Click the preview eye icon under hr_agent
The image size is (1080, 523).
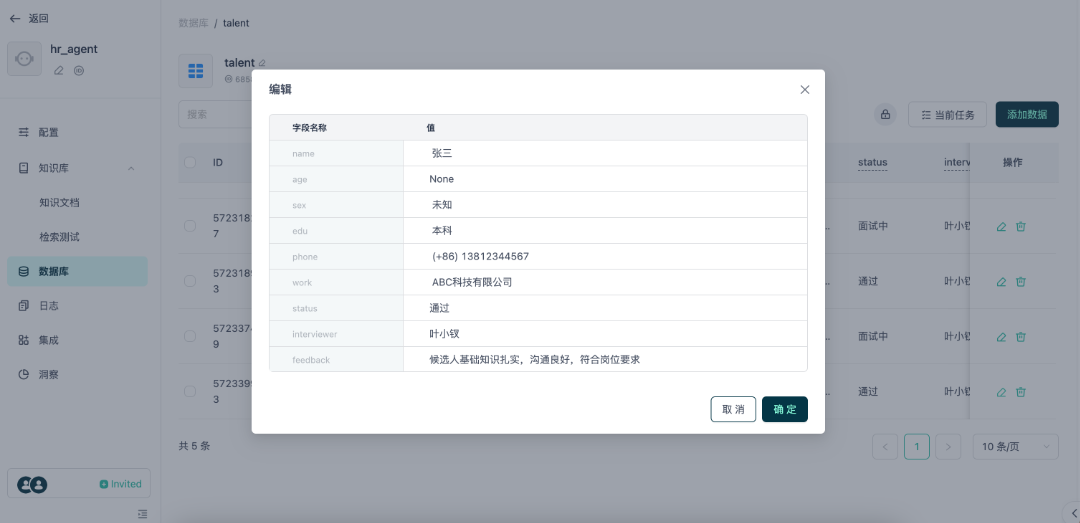click(79, 70)
